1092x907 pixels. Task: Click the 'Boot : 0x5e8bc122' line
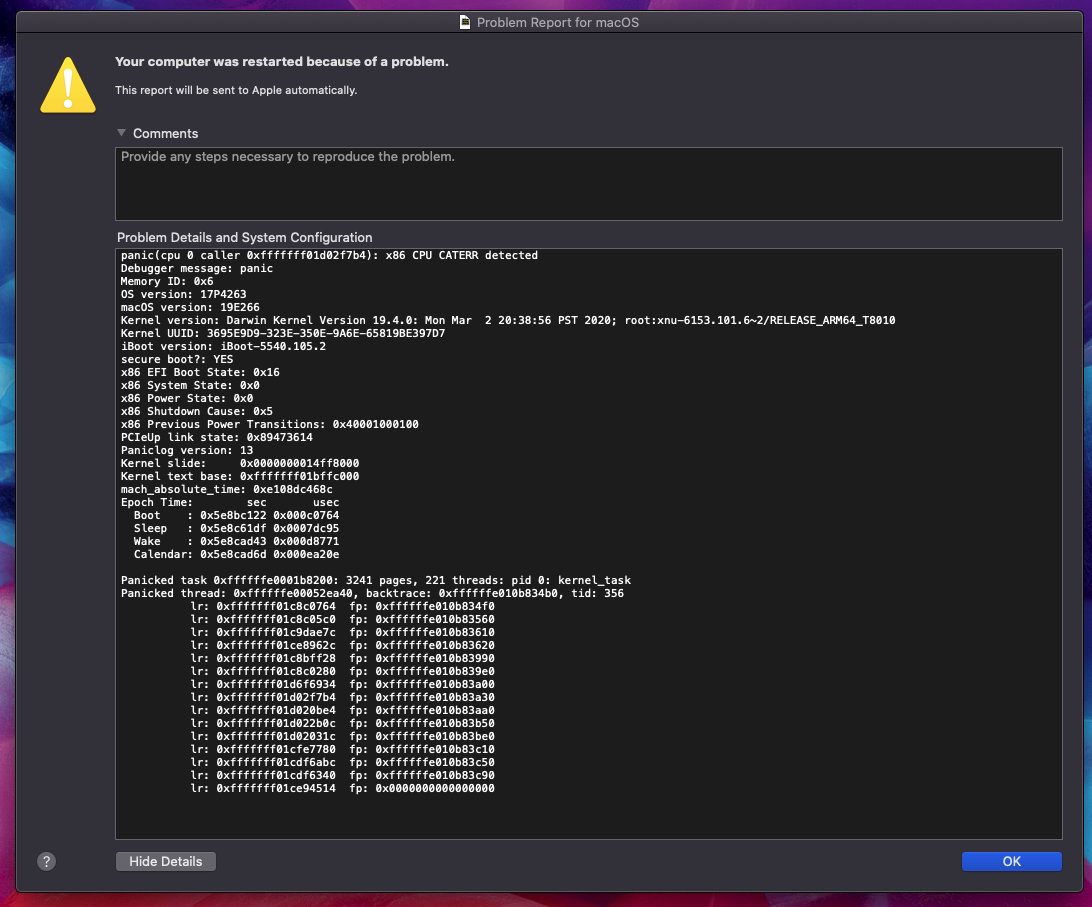click(x=236, y=515)
